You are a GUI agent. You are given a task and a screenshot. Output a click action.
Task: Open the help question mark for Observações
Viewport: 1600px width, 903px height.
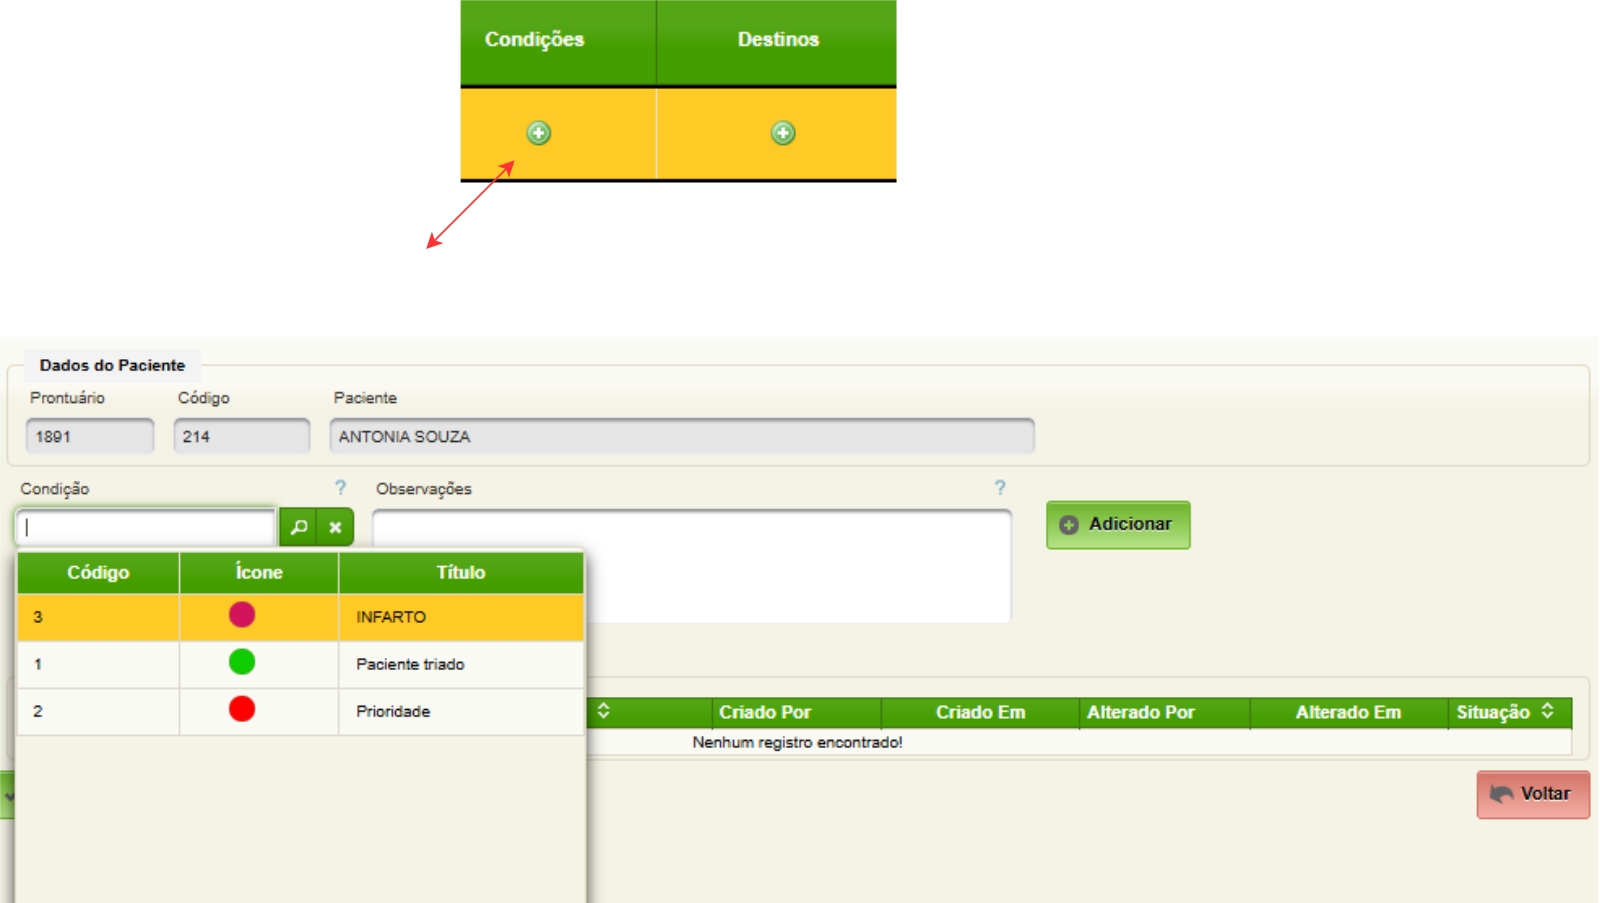click(999, 488)
